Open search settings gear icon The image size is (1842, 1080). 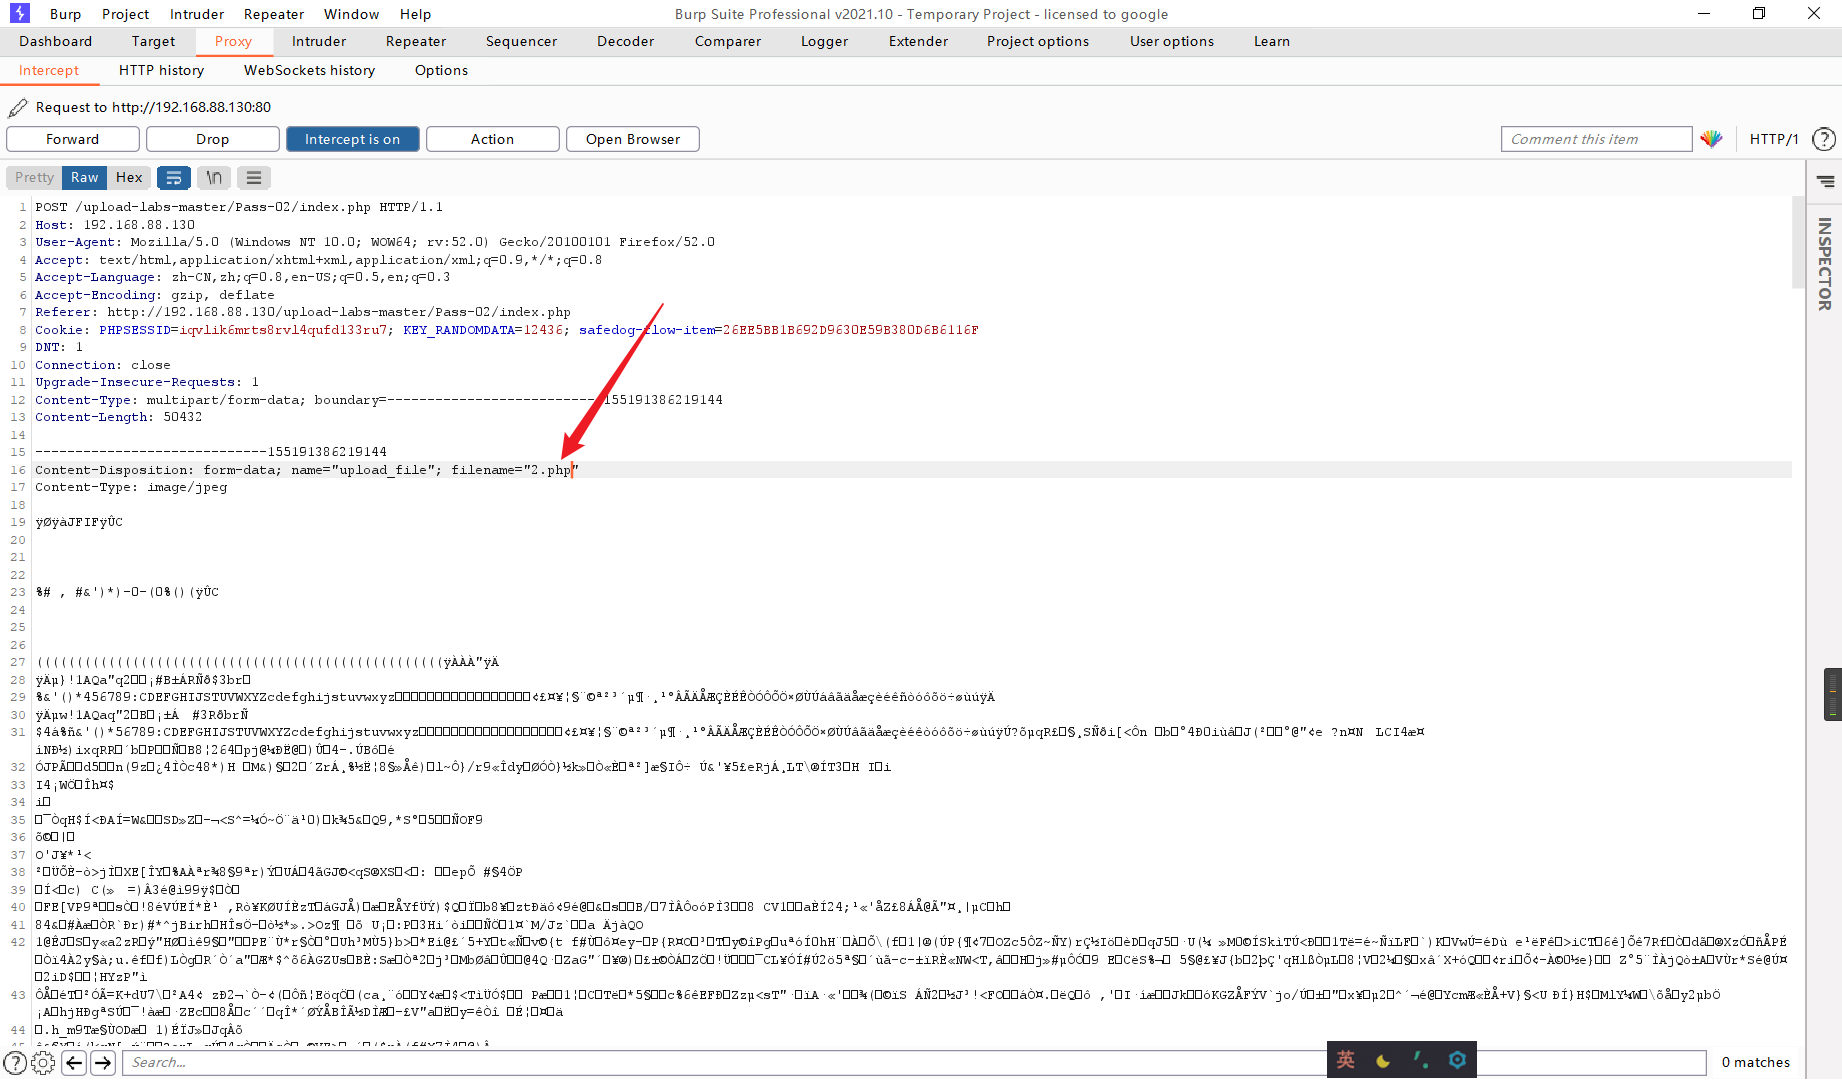click(x=43, y=1062)
